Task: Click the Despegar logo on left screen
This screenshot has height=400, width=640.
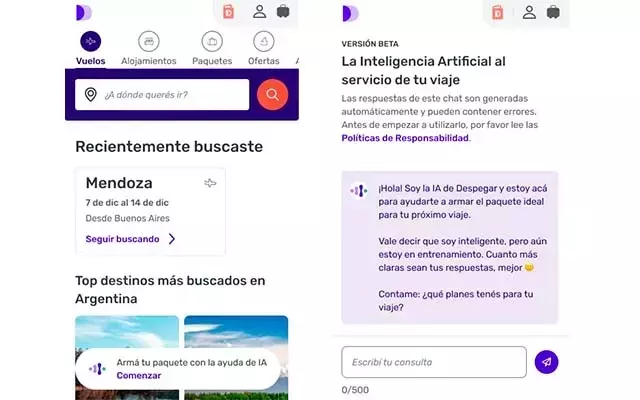Action: tap(84, 13)
